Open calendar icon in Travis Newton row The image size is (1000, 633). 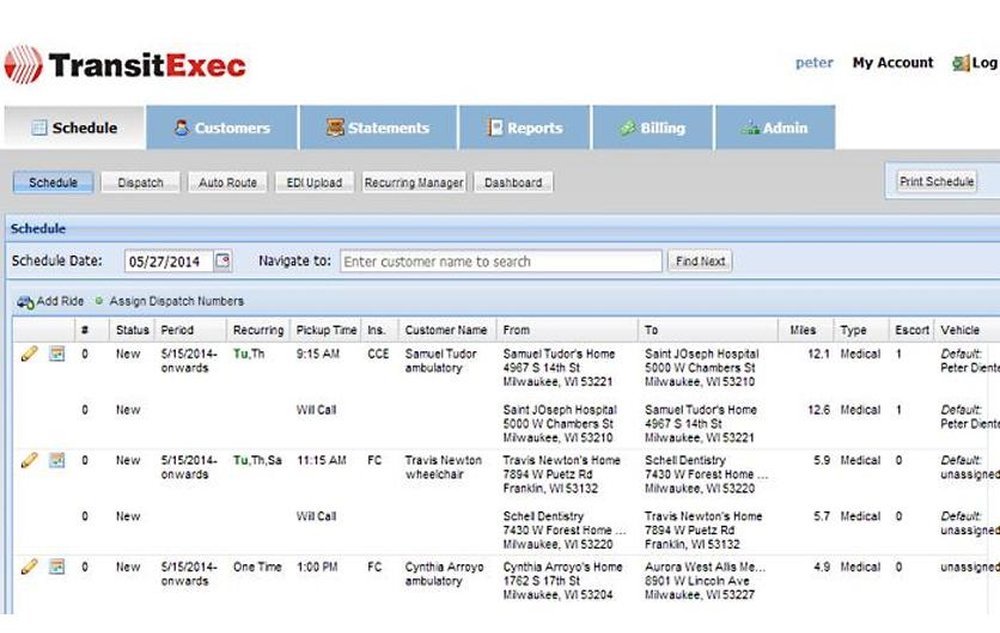pyautogui.click(x=57, y=460)
